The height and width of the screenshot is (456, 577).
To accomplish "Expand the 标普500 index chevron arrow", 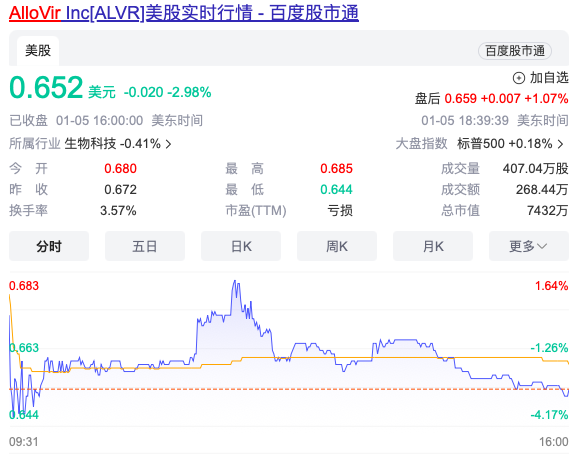I will 560,144.
